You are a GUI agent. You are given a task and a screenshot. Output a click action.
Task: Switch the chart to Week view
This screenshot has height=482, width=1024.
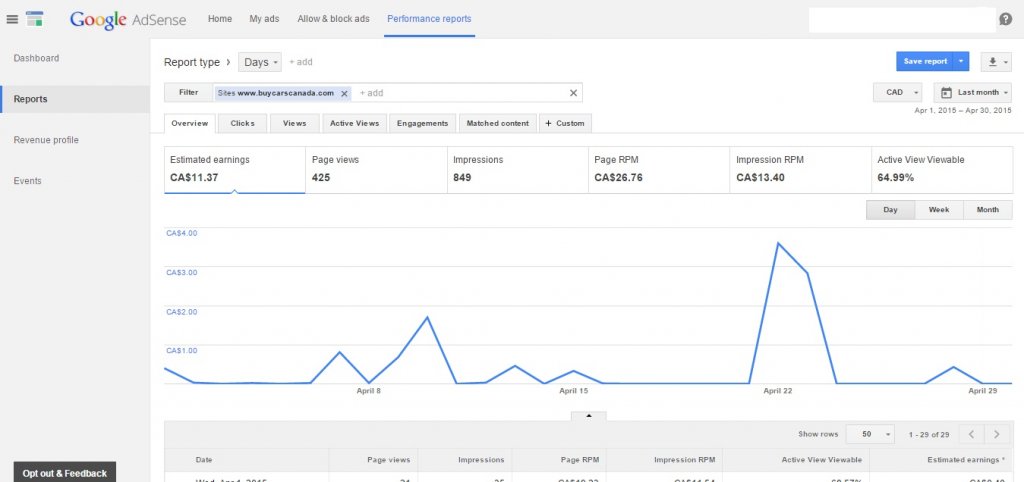click(x=938, y=210)
